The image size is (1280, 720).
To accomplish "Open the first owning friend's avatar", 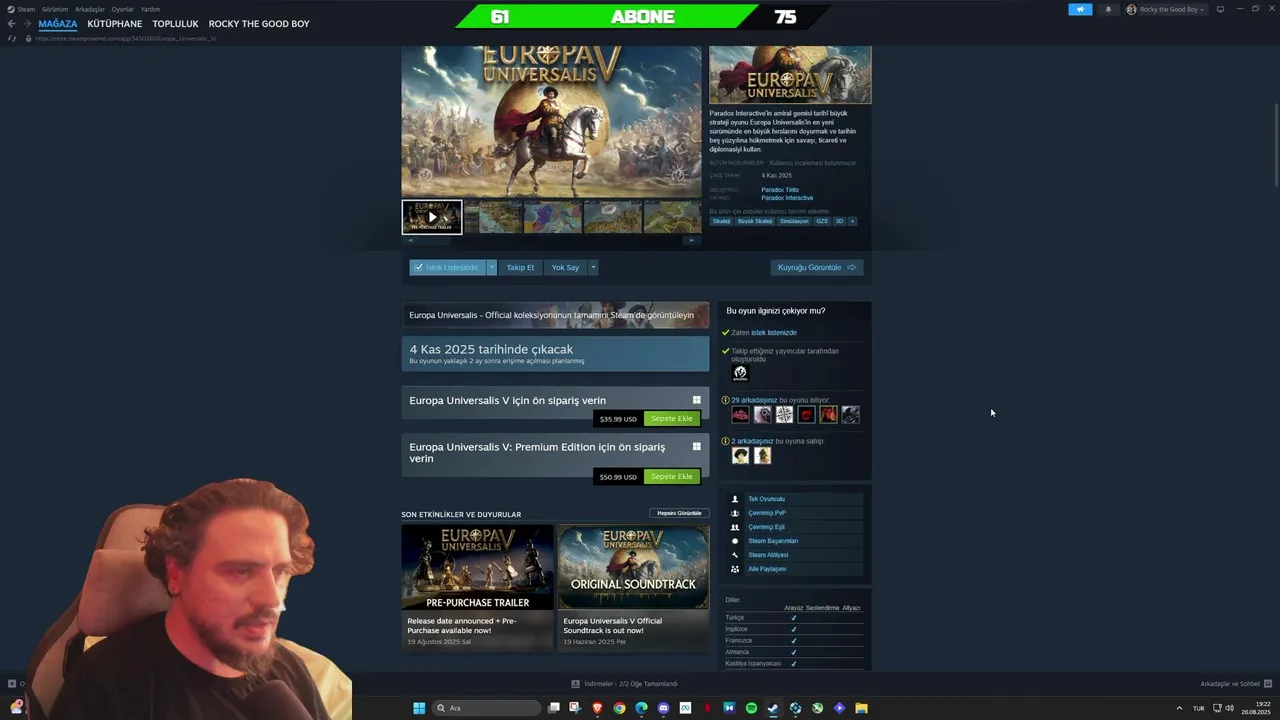I will pos(740,455).
